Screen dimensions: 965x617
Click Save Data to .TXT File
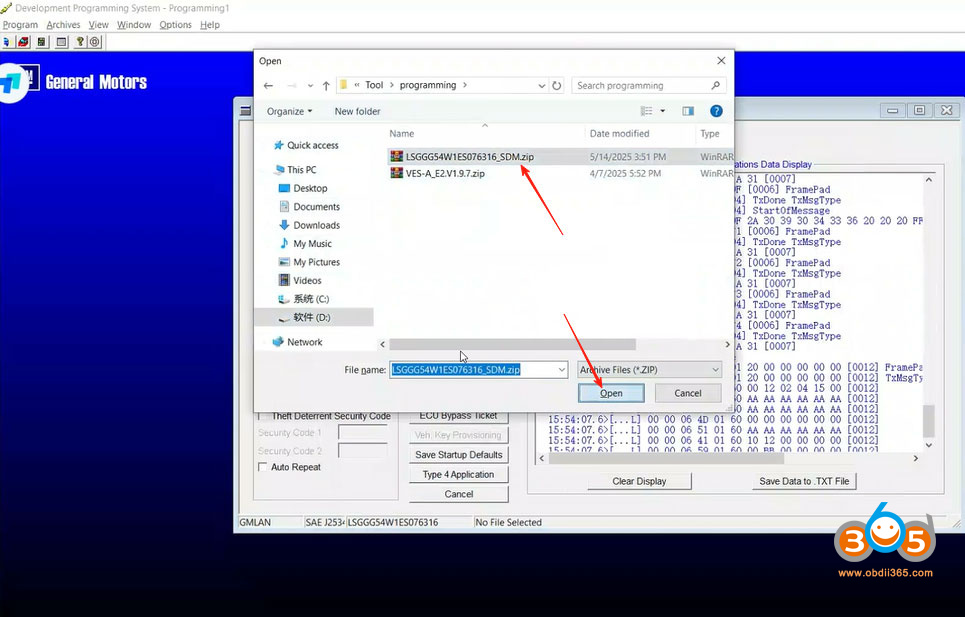click(x=804, y=481)
